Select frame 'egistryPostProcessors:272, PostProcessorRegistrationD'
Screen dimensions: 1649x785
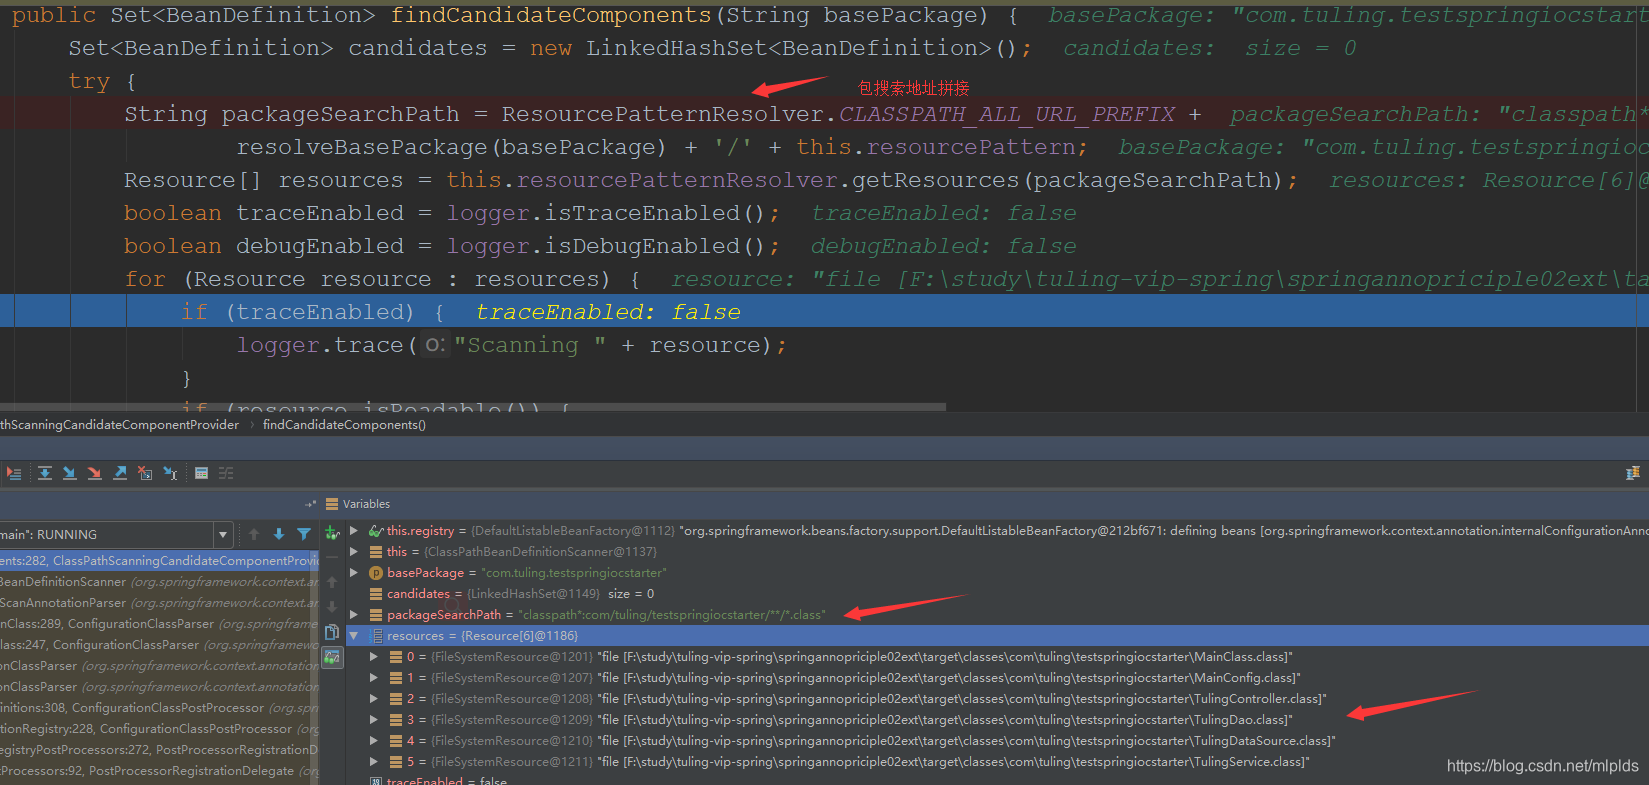pos(159,750)
